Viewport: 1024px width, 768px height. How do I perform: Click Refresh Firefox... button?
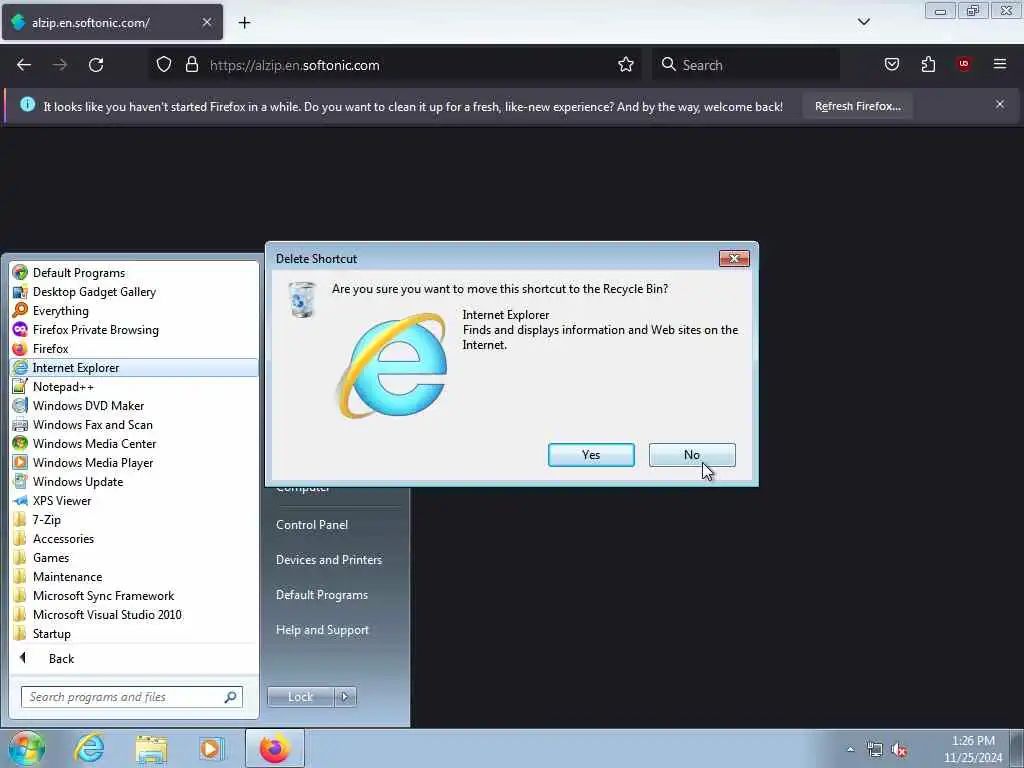pos(857,106)
